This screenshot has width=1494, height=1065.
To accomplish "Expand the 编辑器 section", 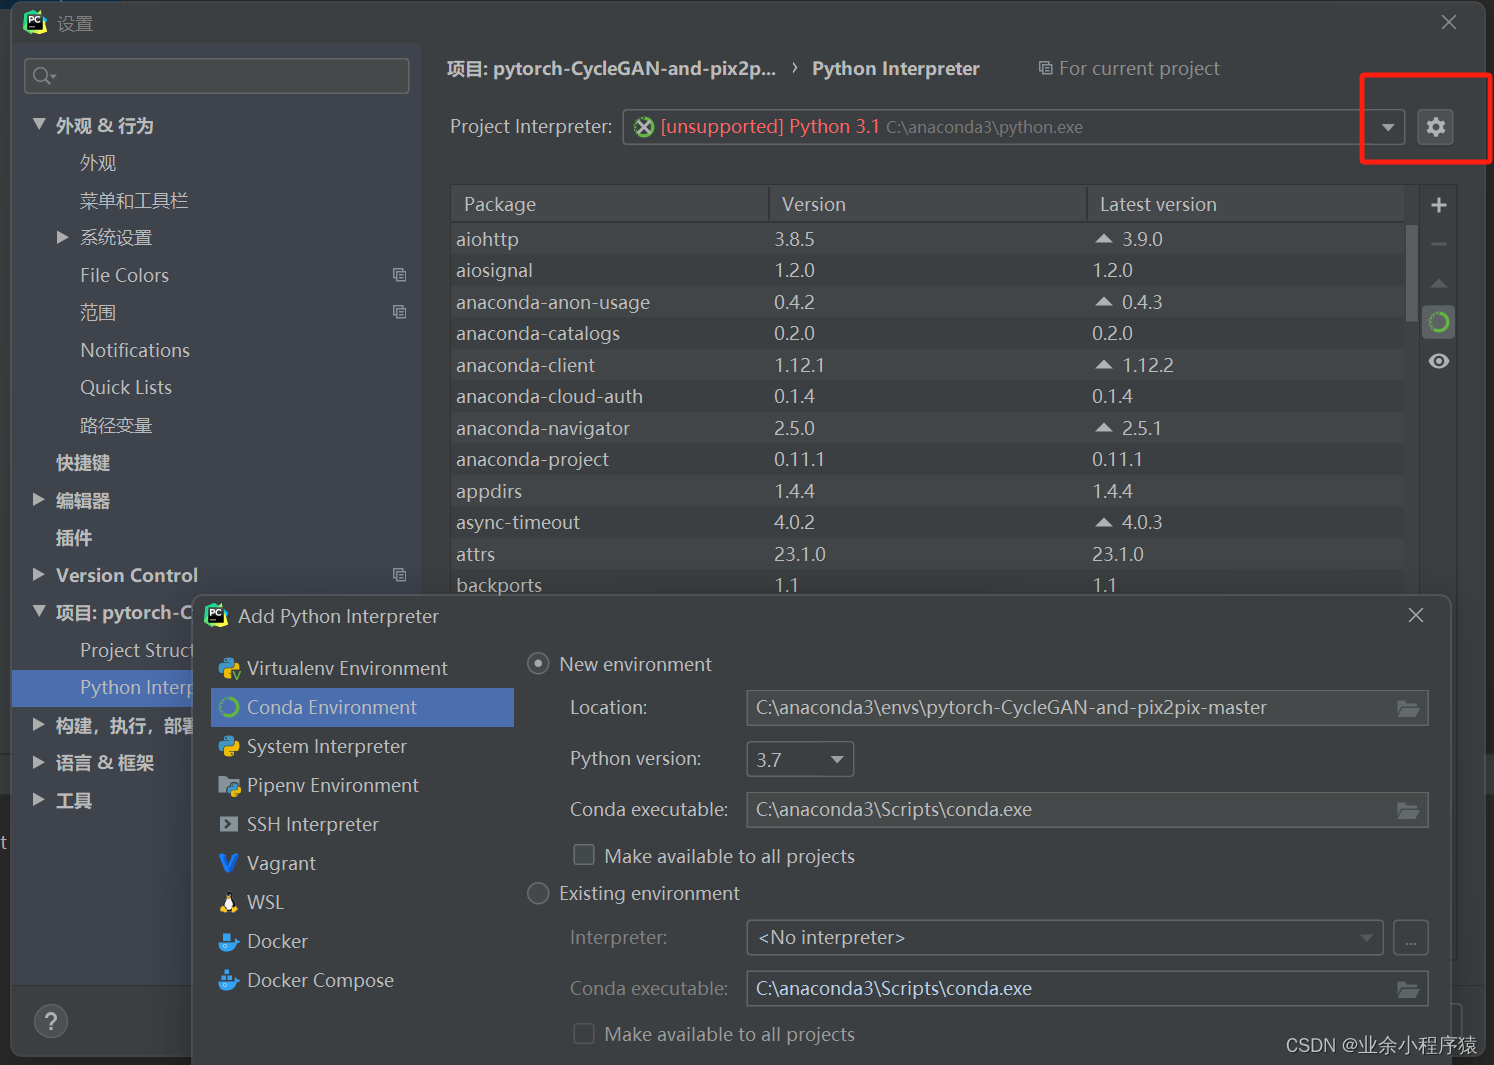I will click(38, 499).
